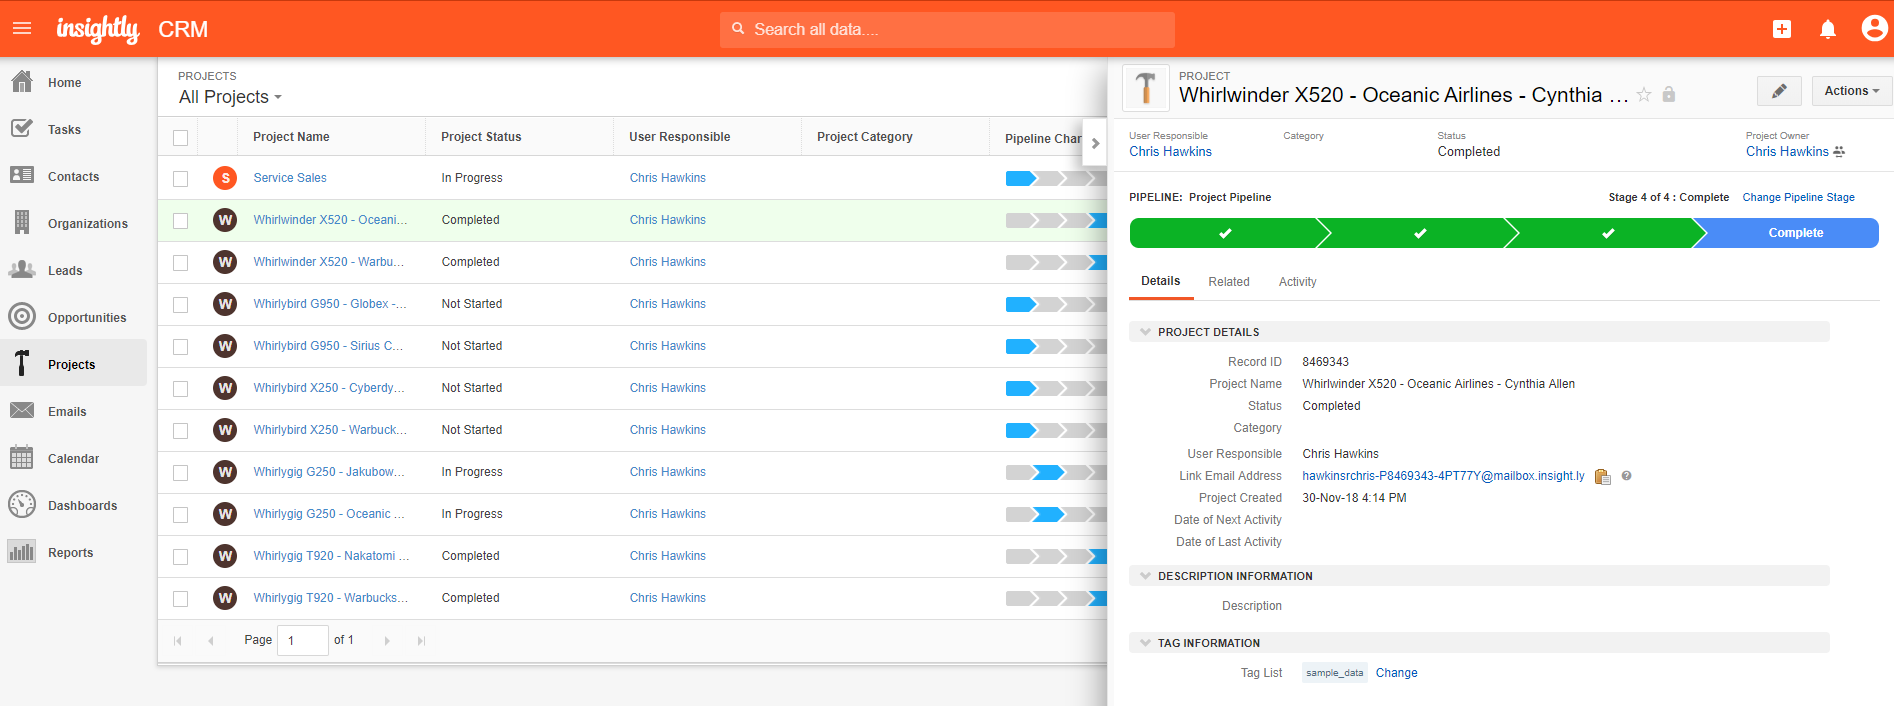Click the pencil edit project button
The width and height of the screenshot is (1894, 706).
pyautogui.click(x=1779, y=91)
